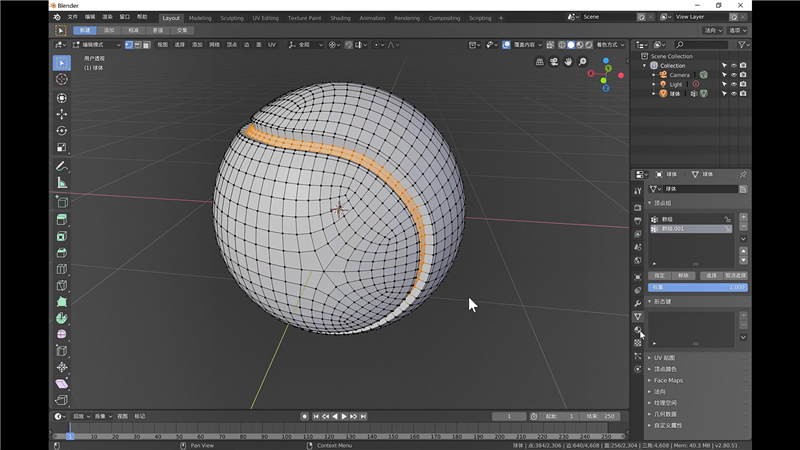Click the vertex group Assign button
Screen dimensions: 800x450
(x=660, y=276)
